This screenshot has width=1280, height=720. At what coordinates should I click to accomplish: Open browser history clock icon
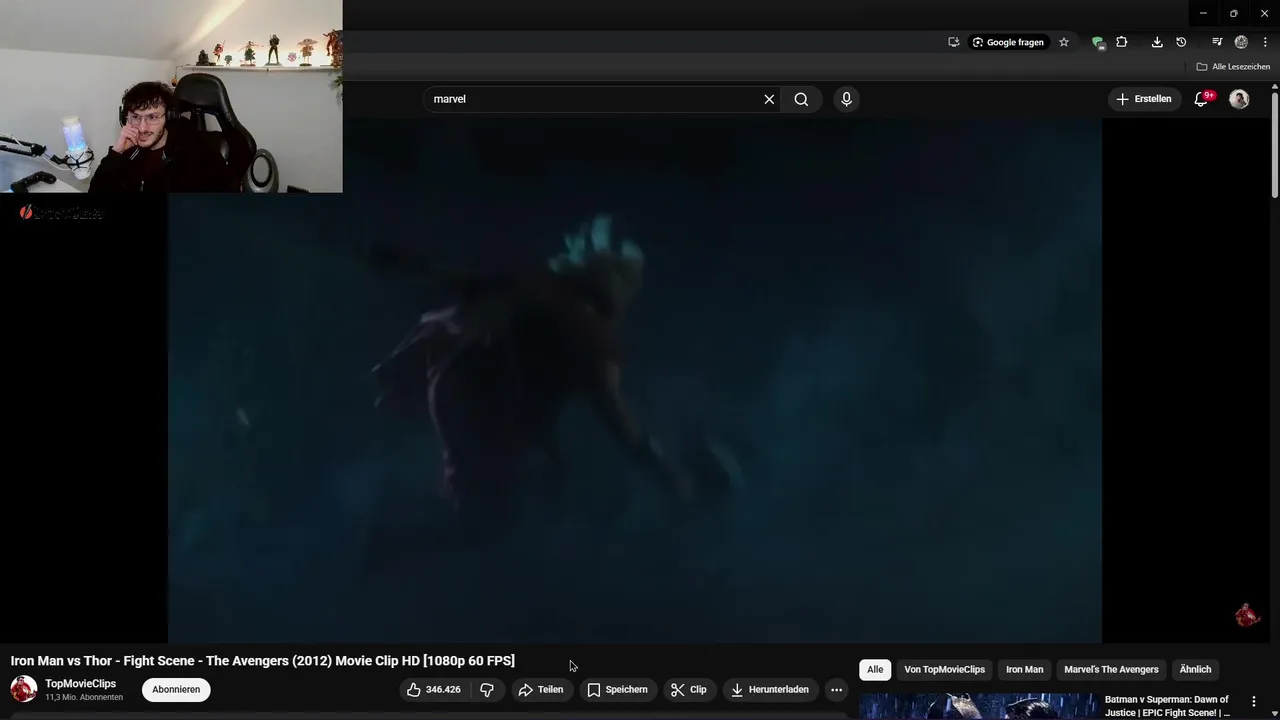1181,42
